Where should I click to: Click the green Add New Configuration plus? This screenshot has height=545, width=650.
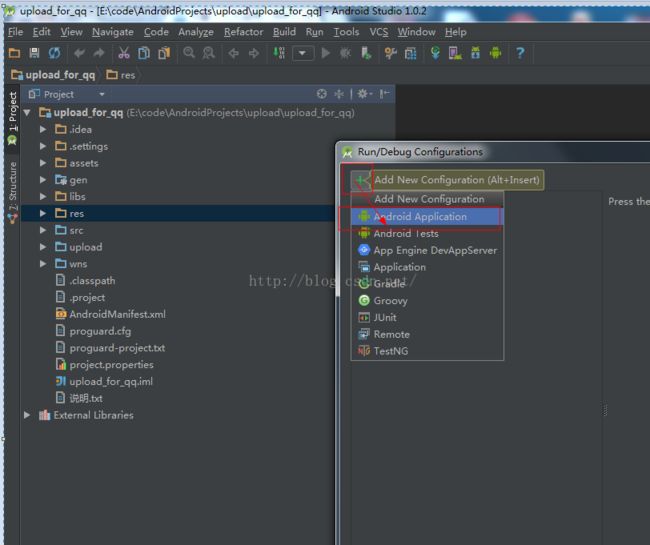[361, 180]
